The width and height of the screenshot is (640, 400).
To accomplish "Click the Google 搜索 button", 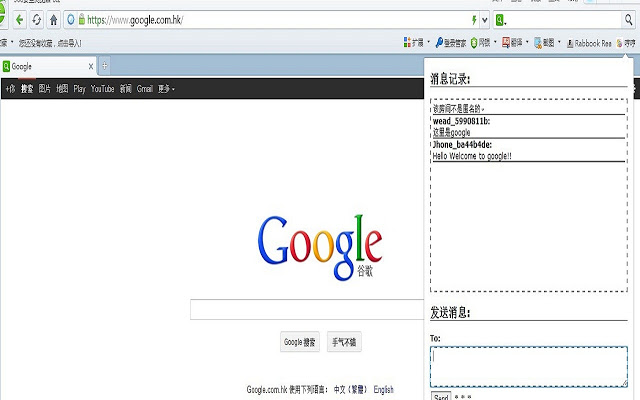I will (300, 342).
